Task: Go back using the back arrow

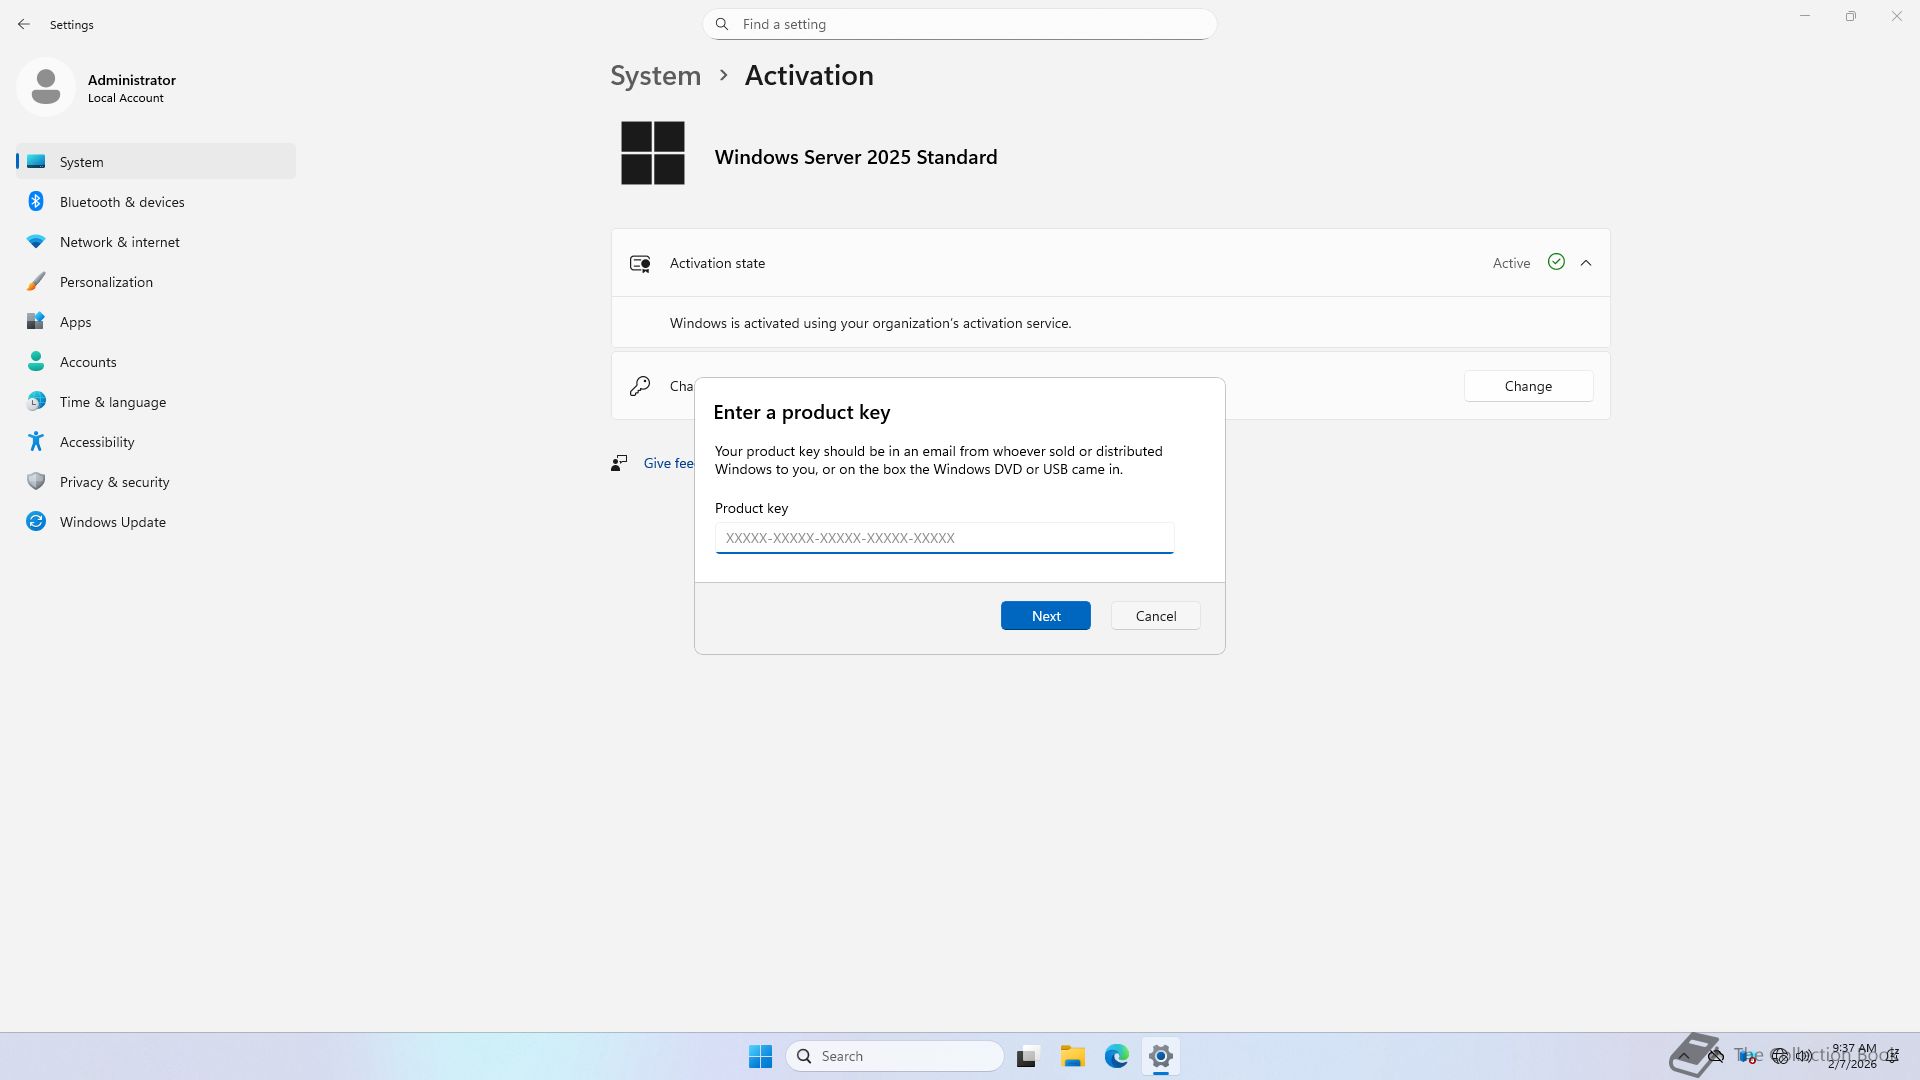Action: click(x=24, y=24)
